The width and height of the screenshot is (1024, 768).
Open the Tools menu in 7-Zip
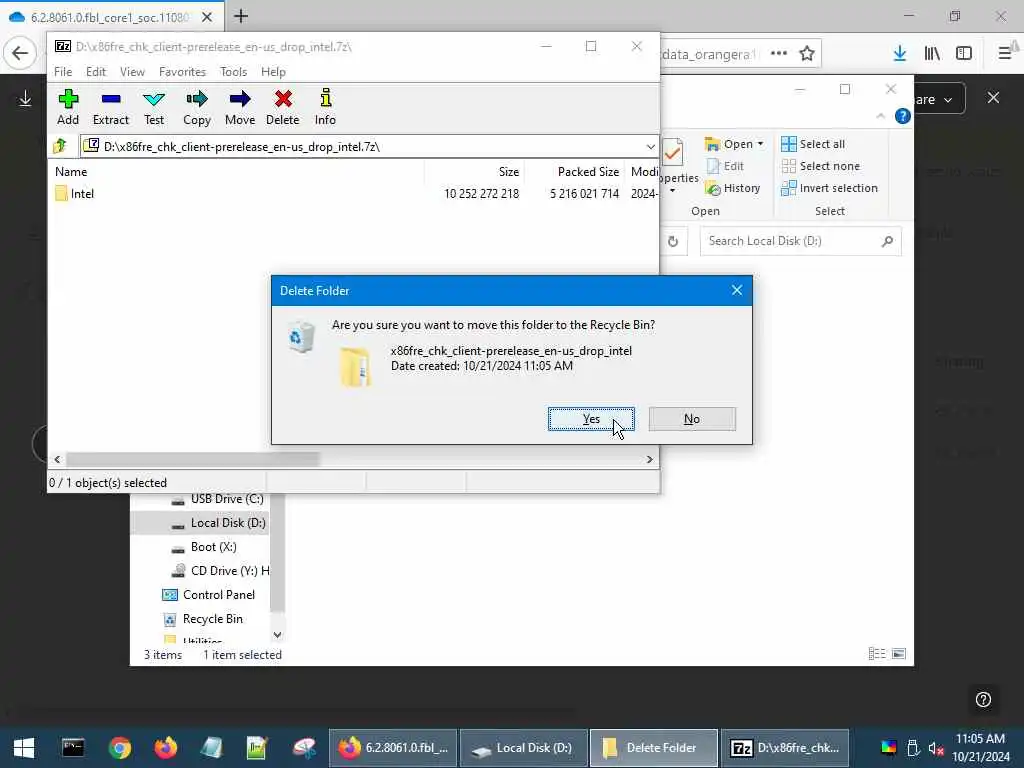233,72
